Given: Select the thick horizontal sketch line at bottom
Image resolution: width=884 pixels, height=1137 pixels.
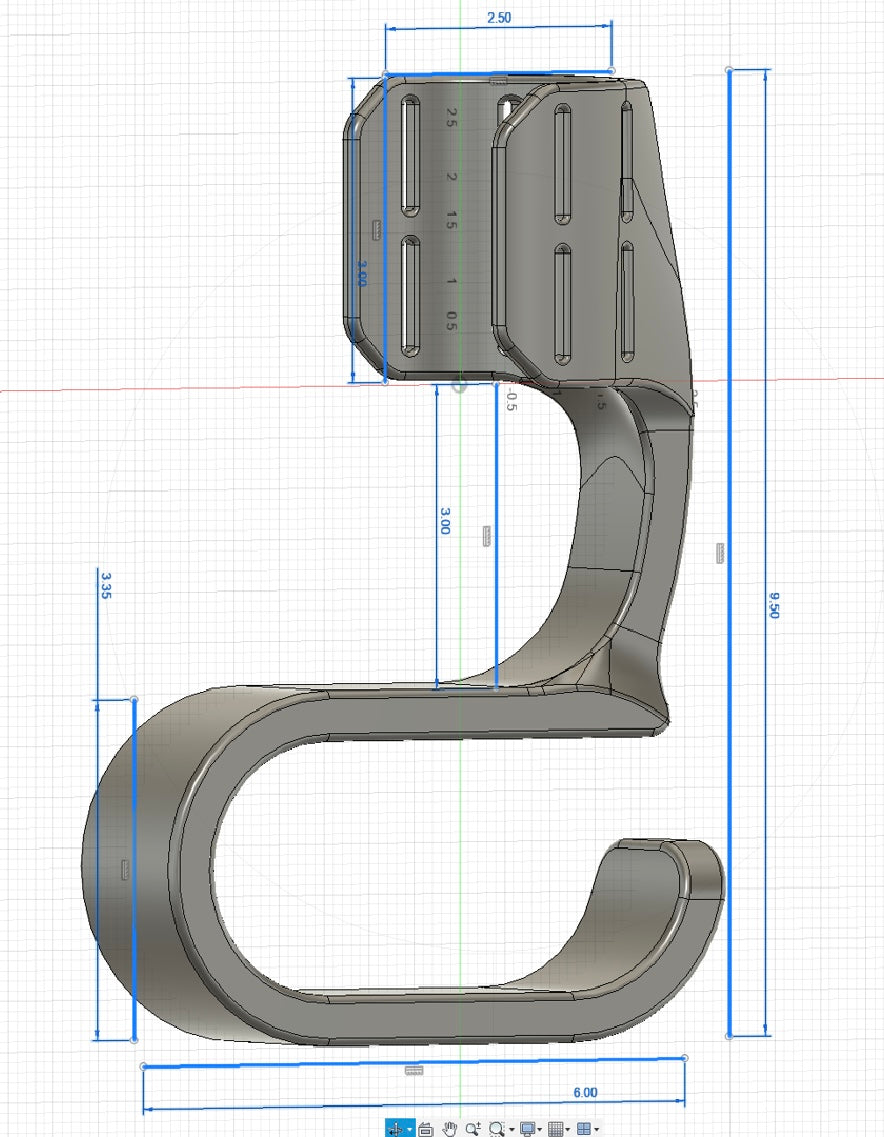Looking at the screenshot, I should (x=414, y=1060).
